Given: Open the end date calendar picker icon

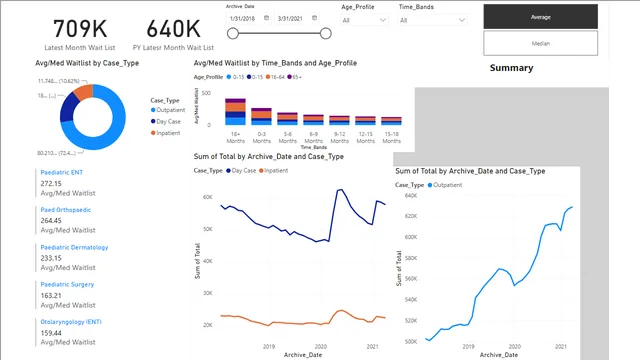Looking at the screenshot, I should click(314, 18).
